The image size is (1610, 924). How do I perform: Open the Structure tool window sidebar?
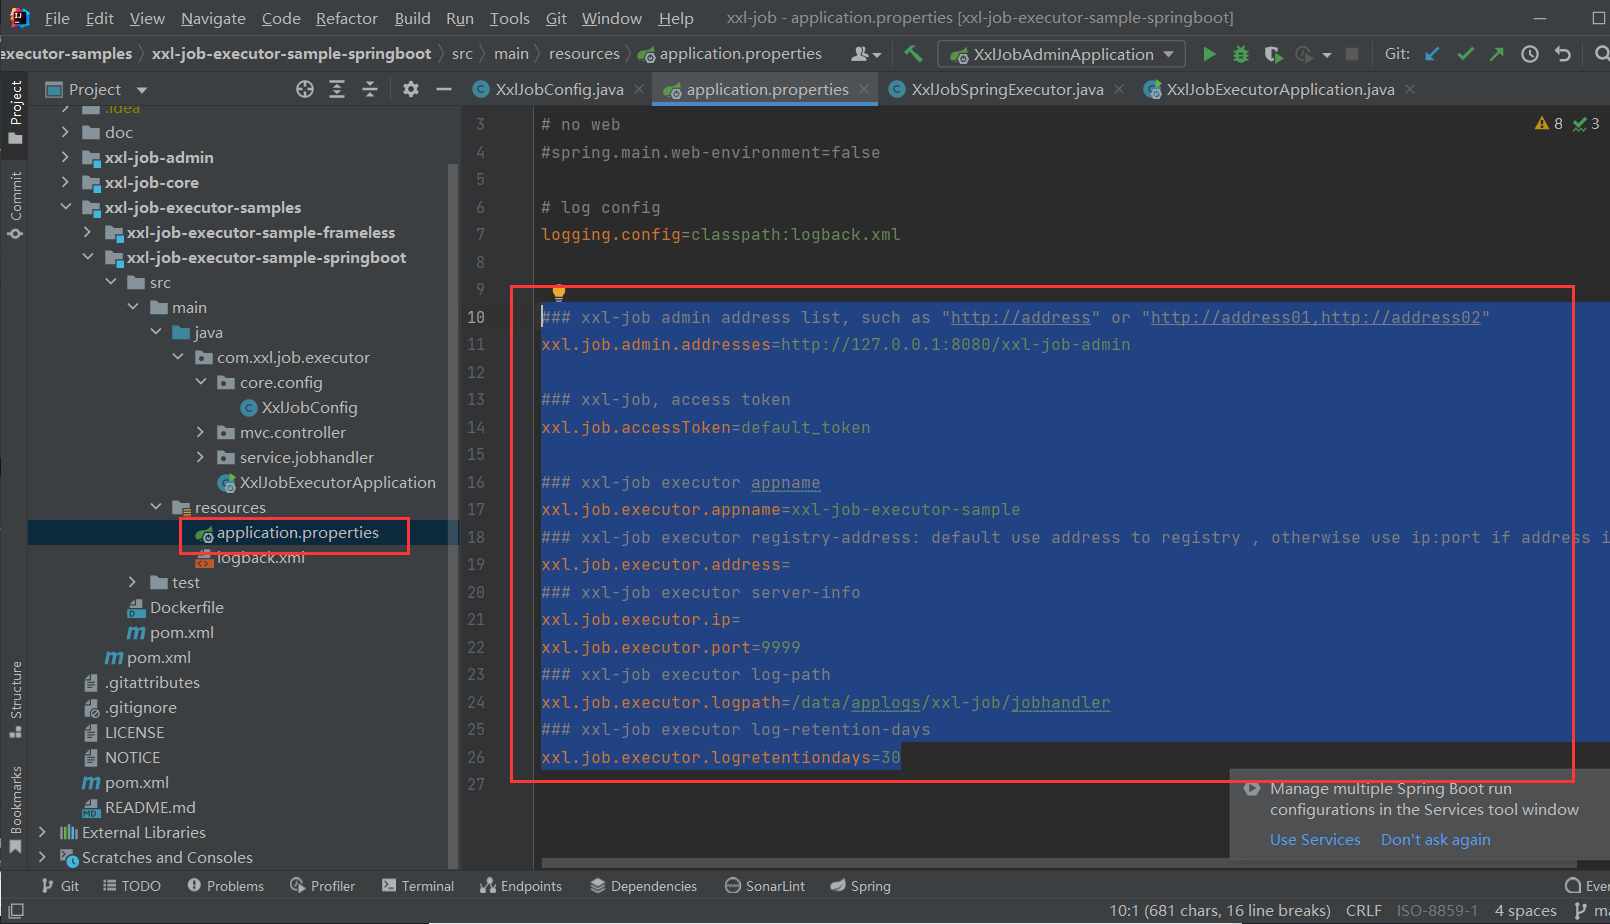click(15, 700)
